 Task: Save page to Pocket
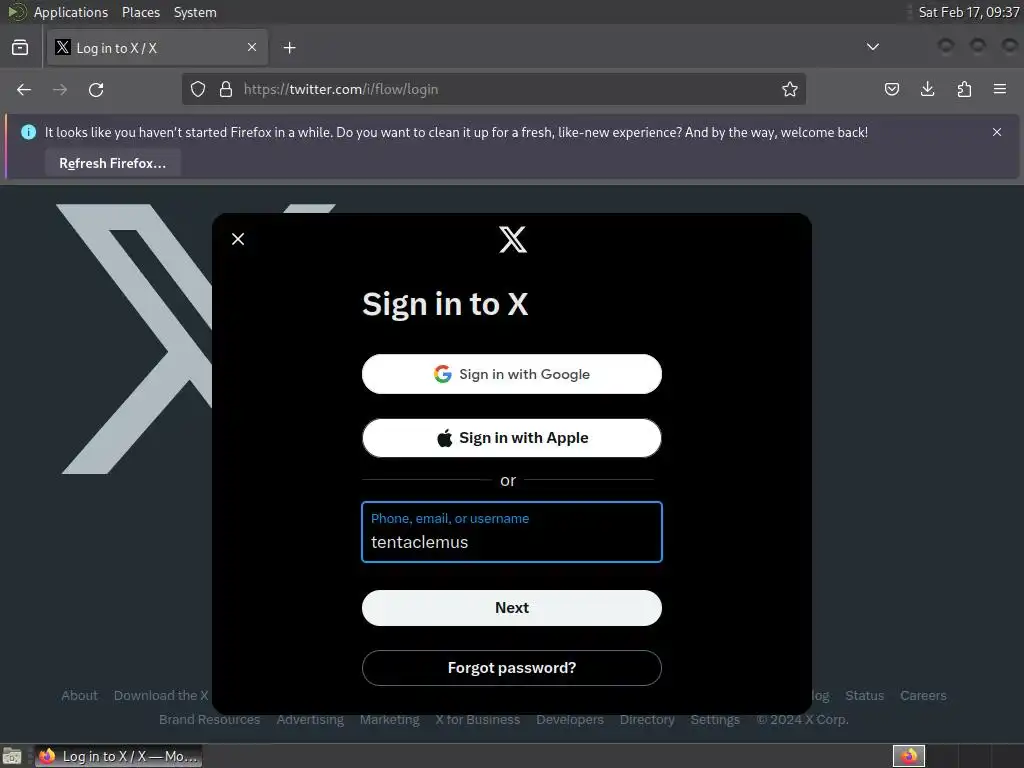[891, 89]
